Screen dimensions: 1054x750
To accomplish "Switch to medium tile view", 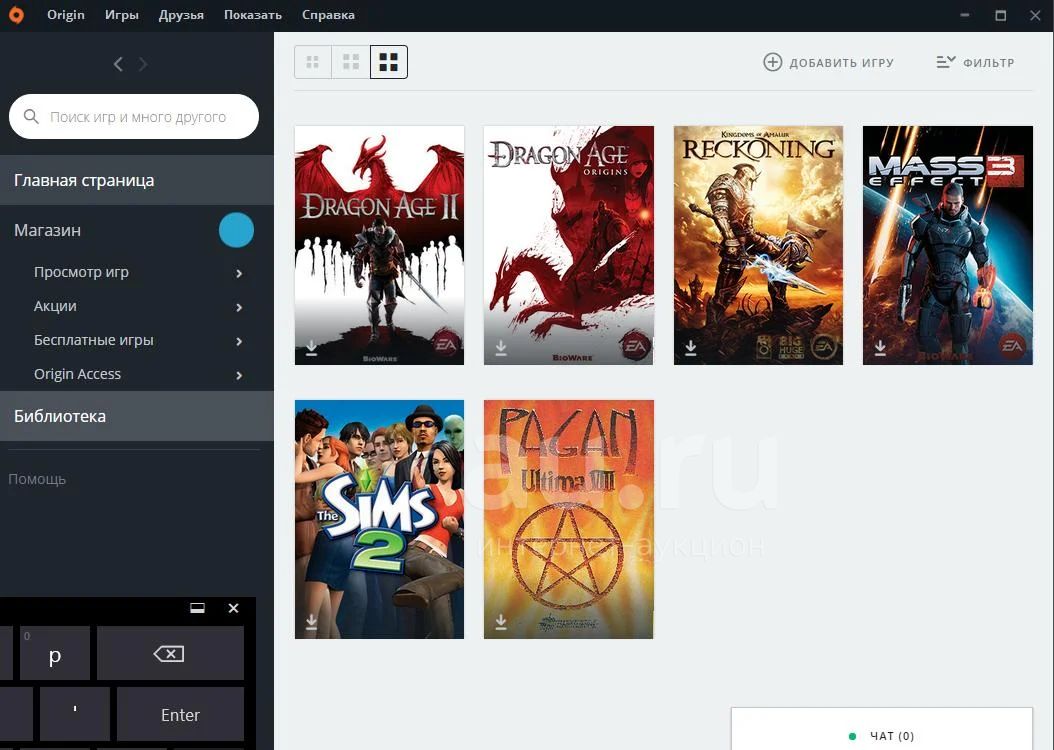I will 351,62.
